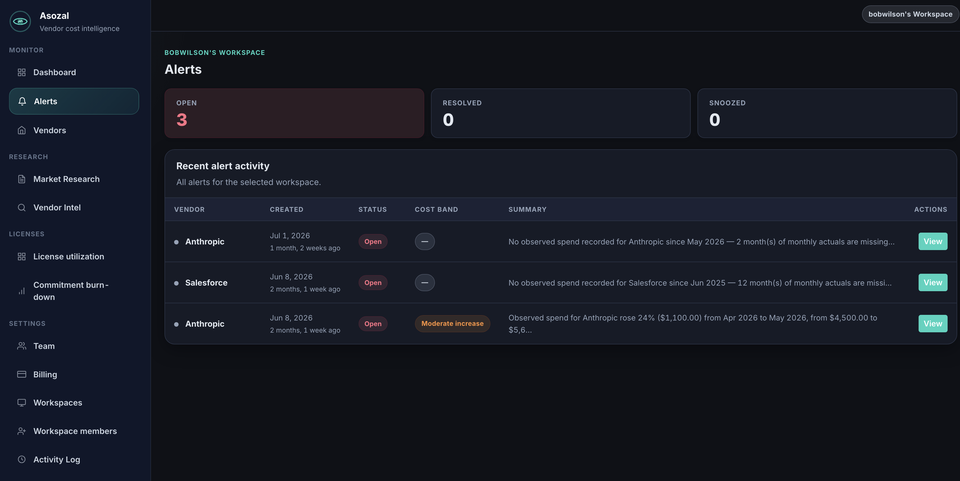Image resolution: width=960 pixels, height=481 pixels.
Task: Click the Vendor Intel magnifier icon
Action: (21, 207)
